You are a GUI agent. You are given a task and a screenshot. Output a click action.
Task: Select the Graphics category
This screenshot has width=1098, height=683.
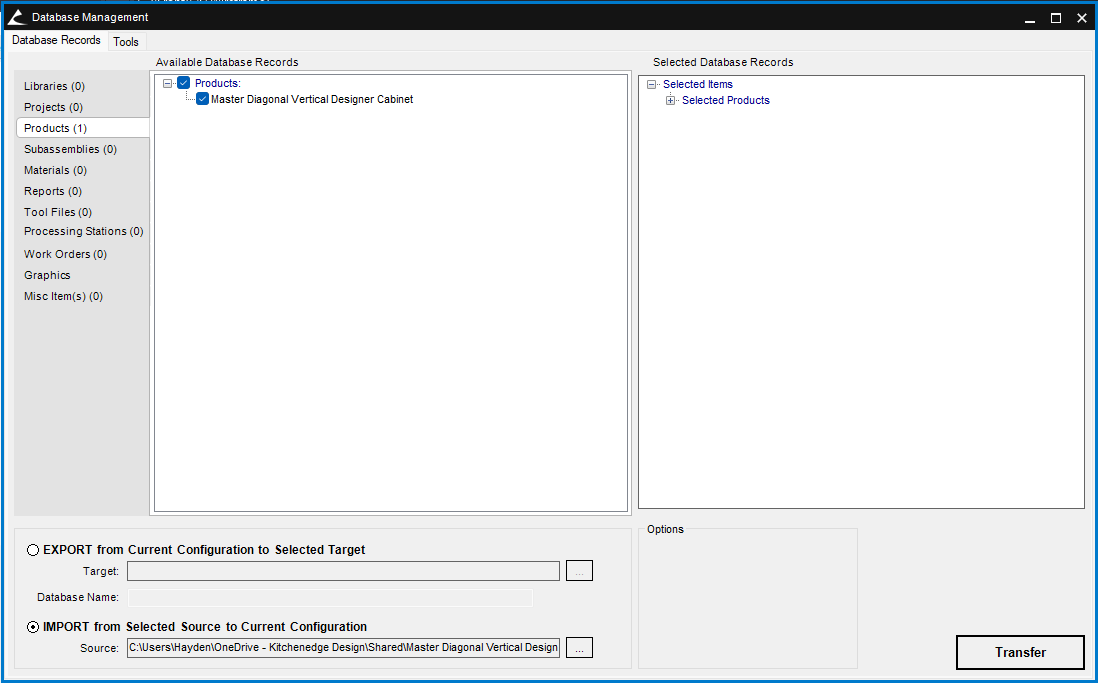pos(47,275)
